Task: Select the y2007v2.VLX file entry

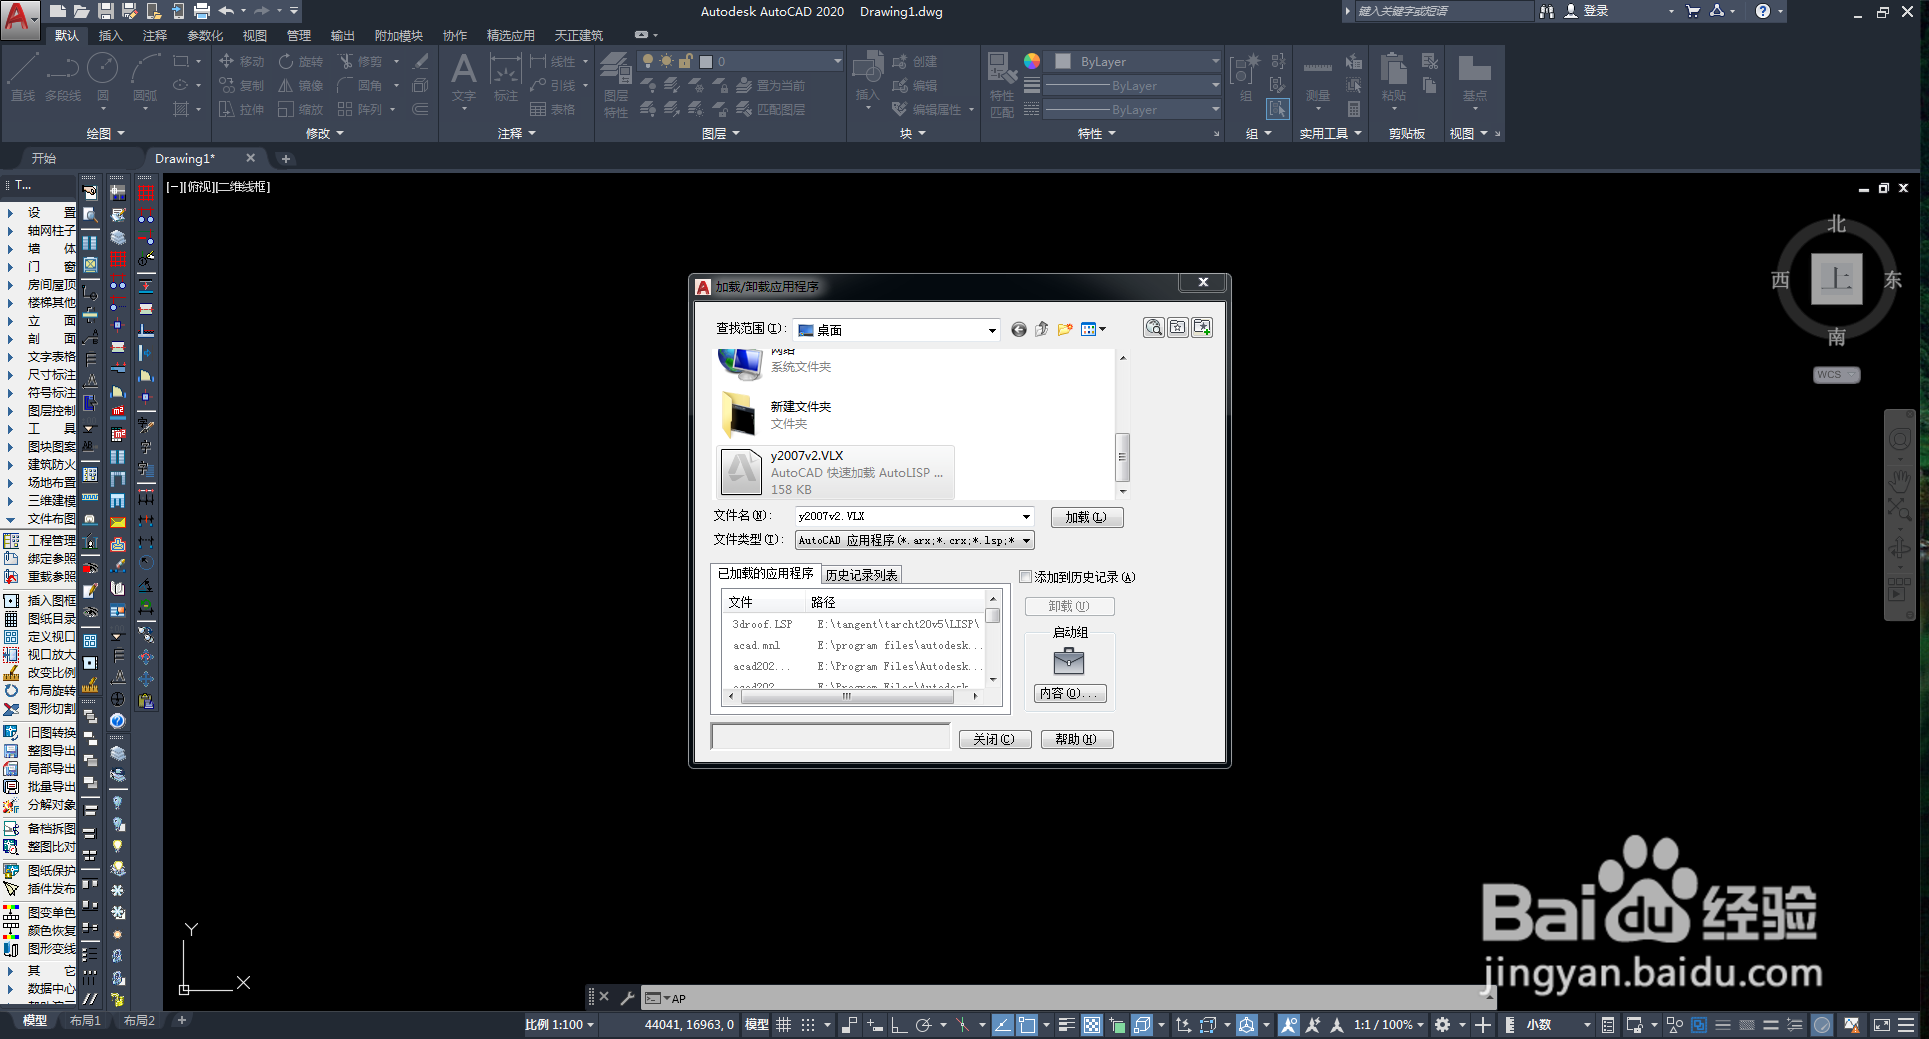Action: tap(835, 472)
